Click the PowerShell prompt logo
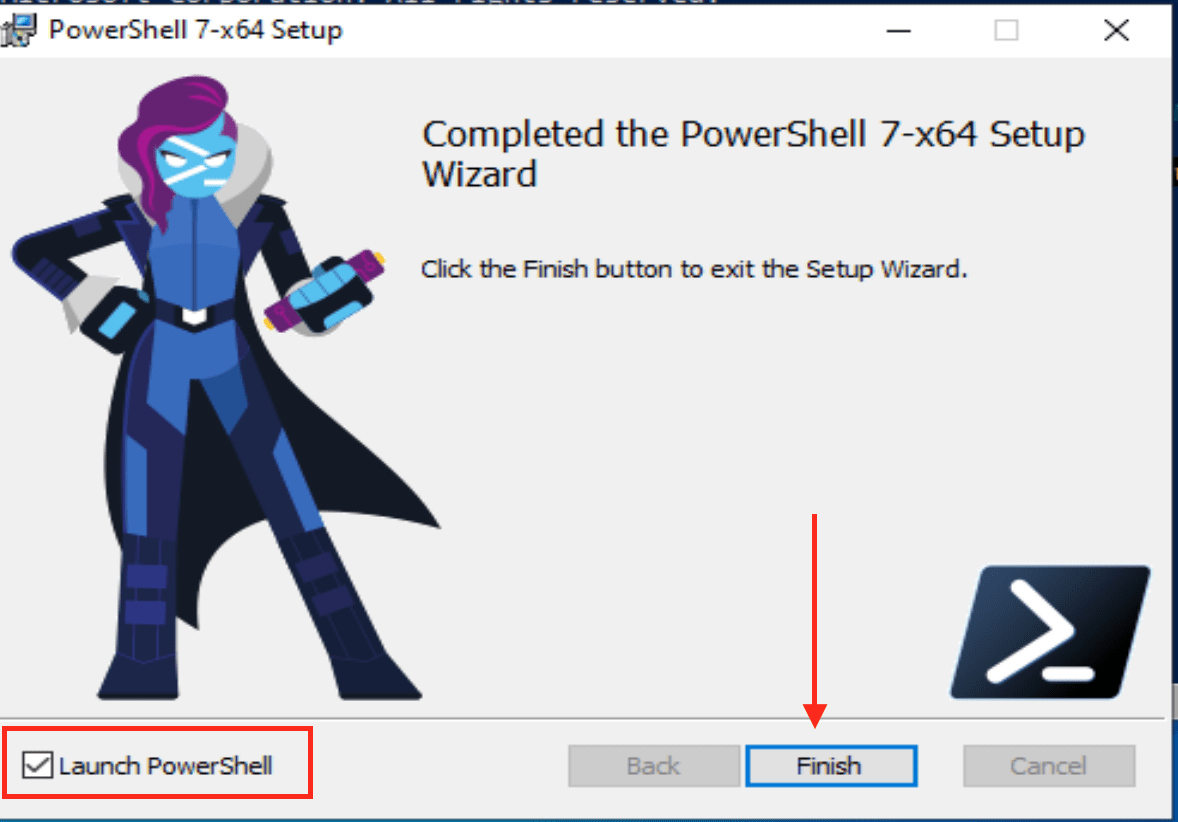Screen dimensions: 1178x822 point(1050,632)
